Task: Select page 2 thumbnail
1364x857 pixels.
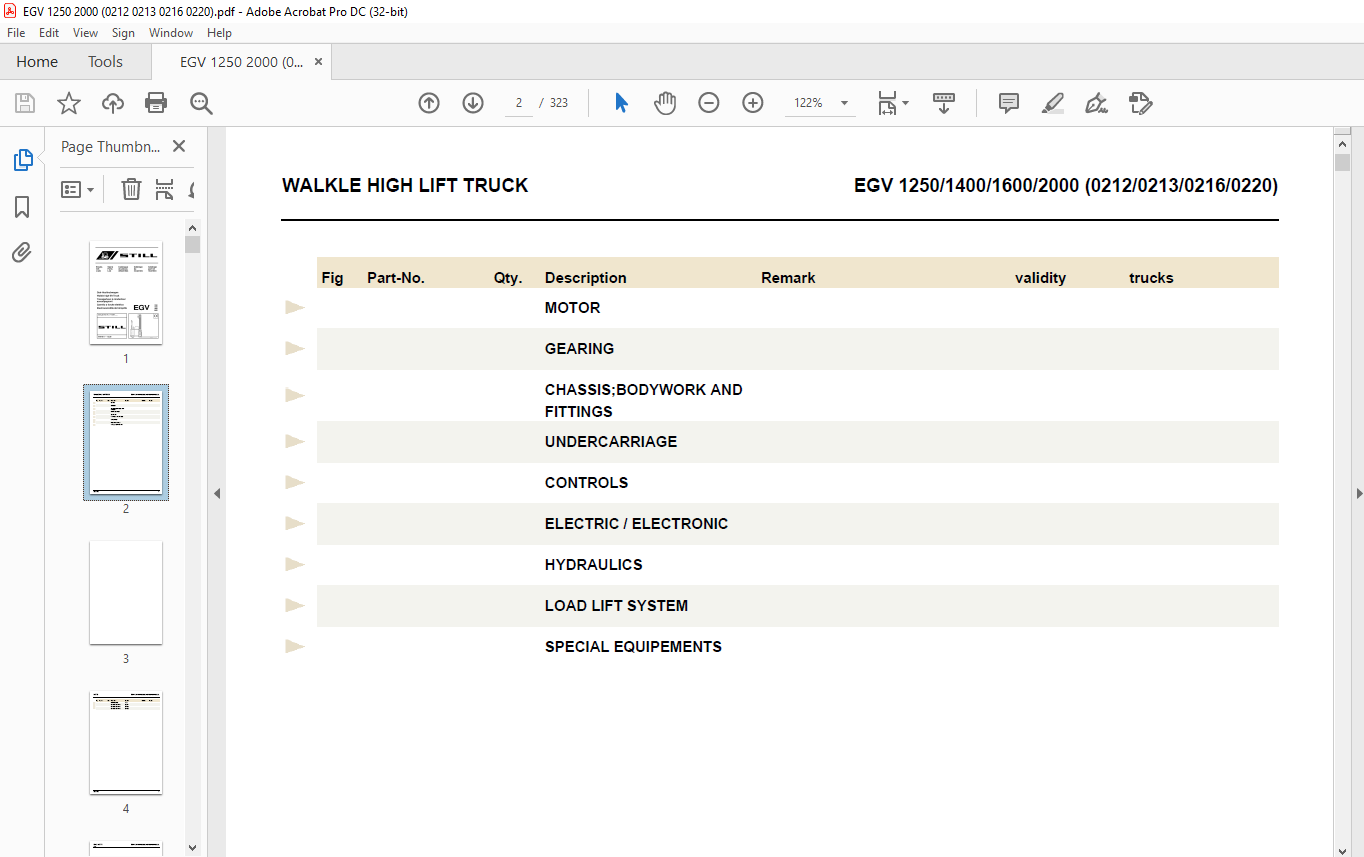Action: pyautogui.click(x=126, y=442)
